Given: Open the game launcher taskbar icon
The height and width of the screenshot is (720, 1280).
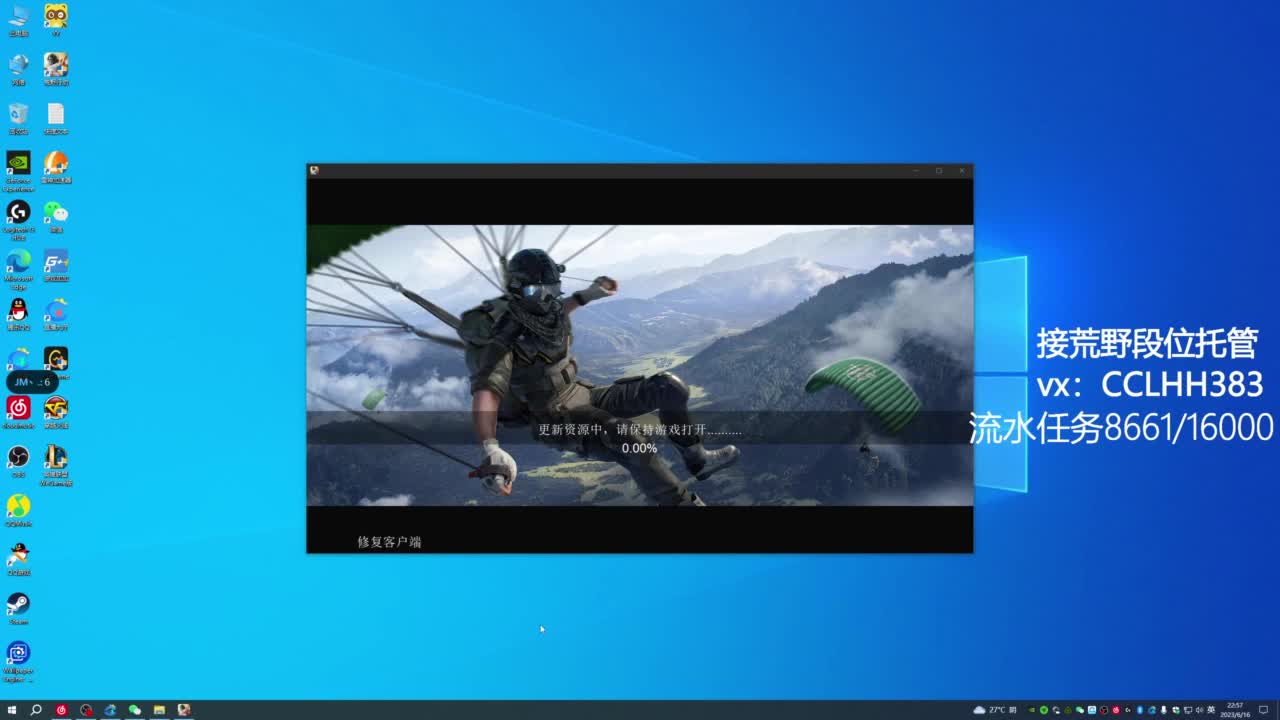Looking at the screenshot, I should pos(184,710).
